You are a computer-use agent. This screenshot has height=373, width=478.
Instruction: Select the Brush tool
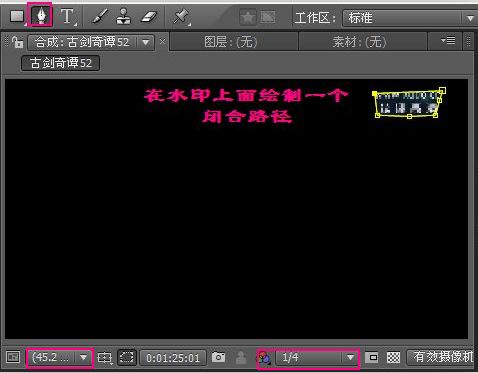point(100,16)
